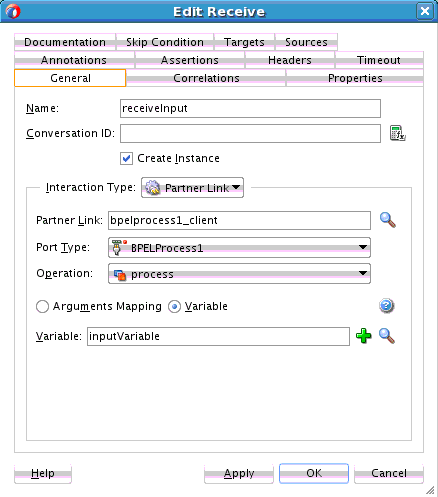Open XPath expression builder for Conversation ID
This screenshot has height=497, width=438.
pyautogui.click(x=397, y=133)
